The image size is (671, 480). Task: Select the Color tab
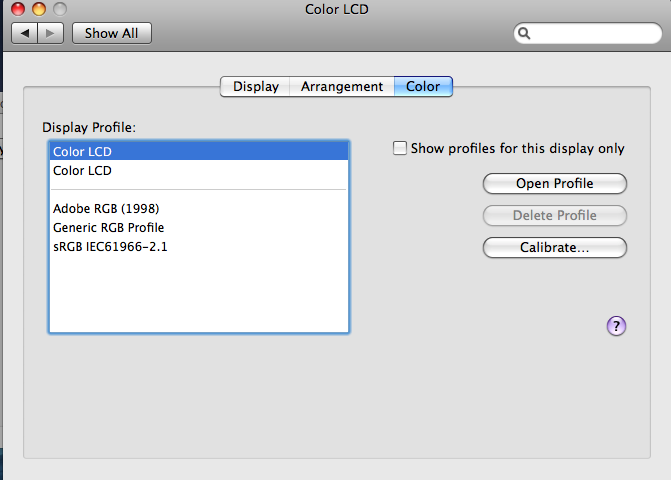[423, 86]
